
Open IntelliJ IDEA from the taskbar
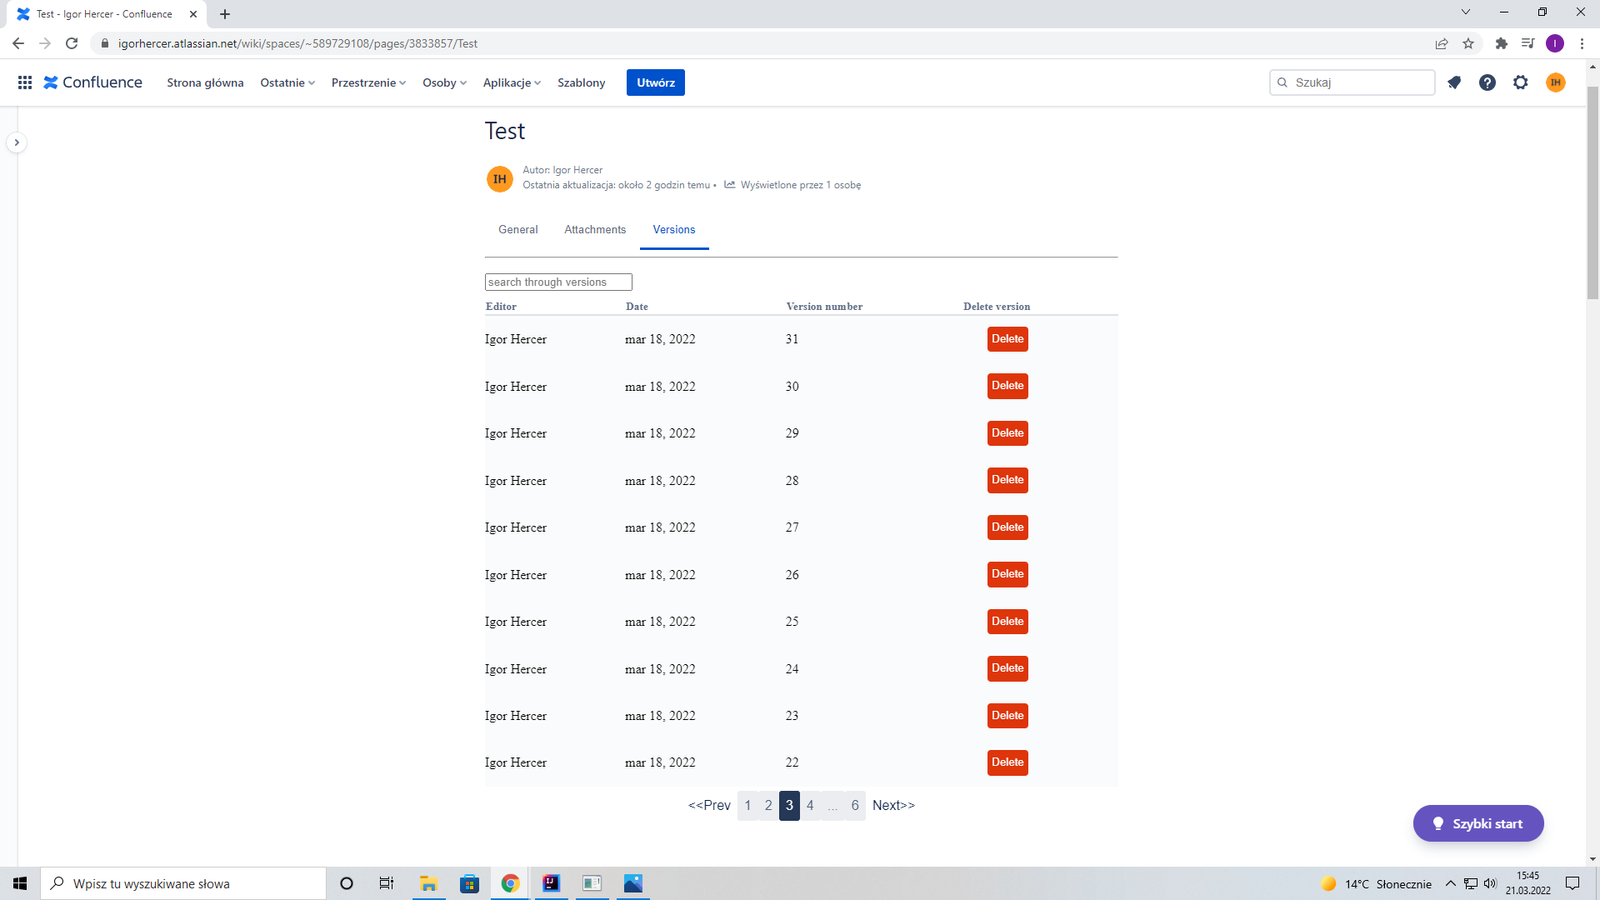551,883
